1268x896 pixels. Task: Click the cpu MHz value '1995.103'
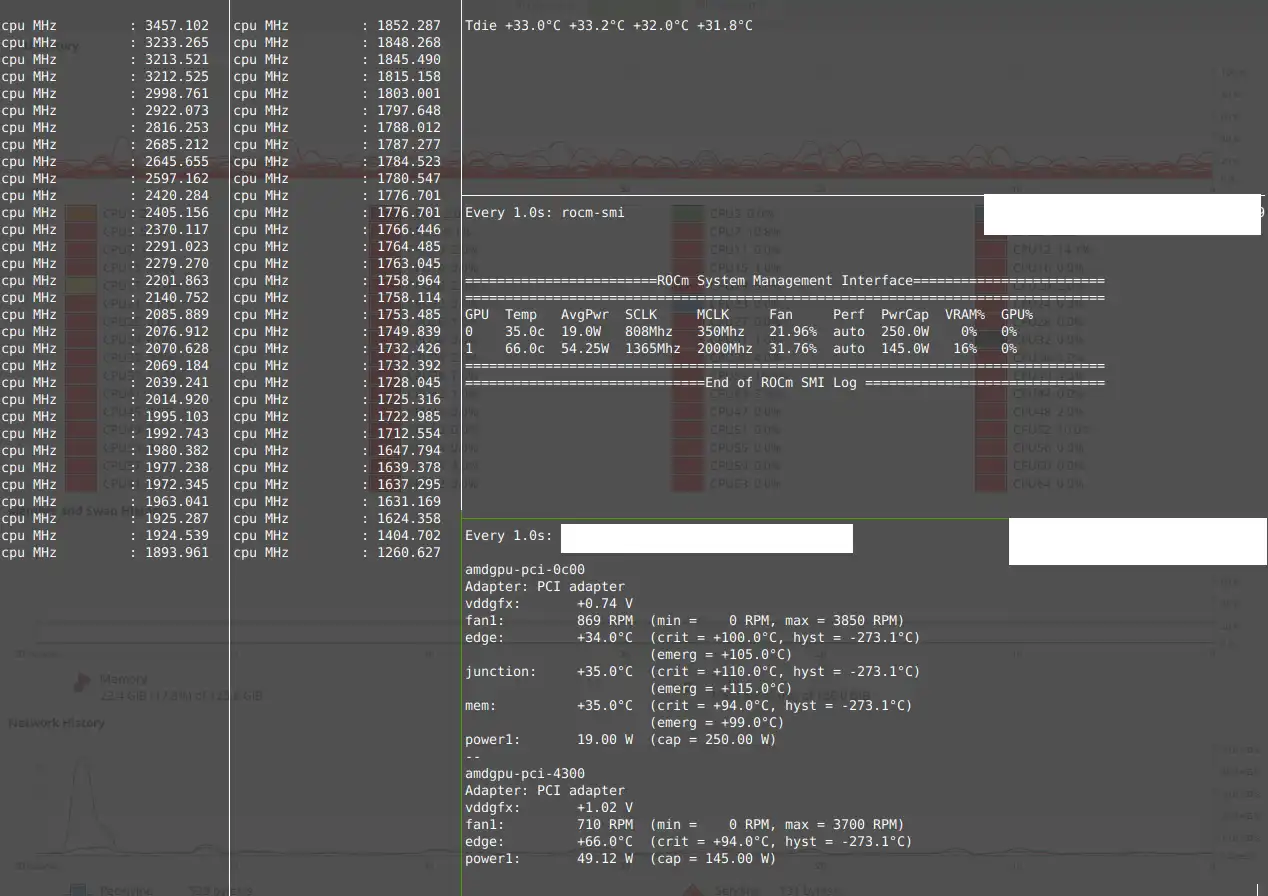point(177,416)
